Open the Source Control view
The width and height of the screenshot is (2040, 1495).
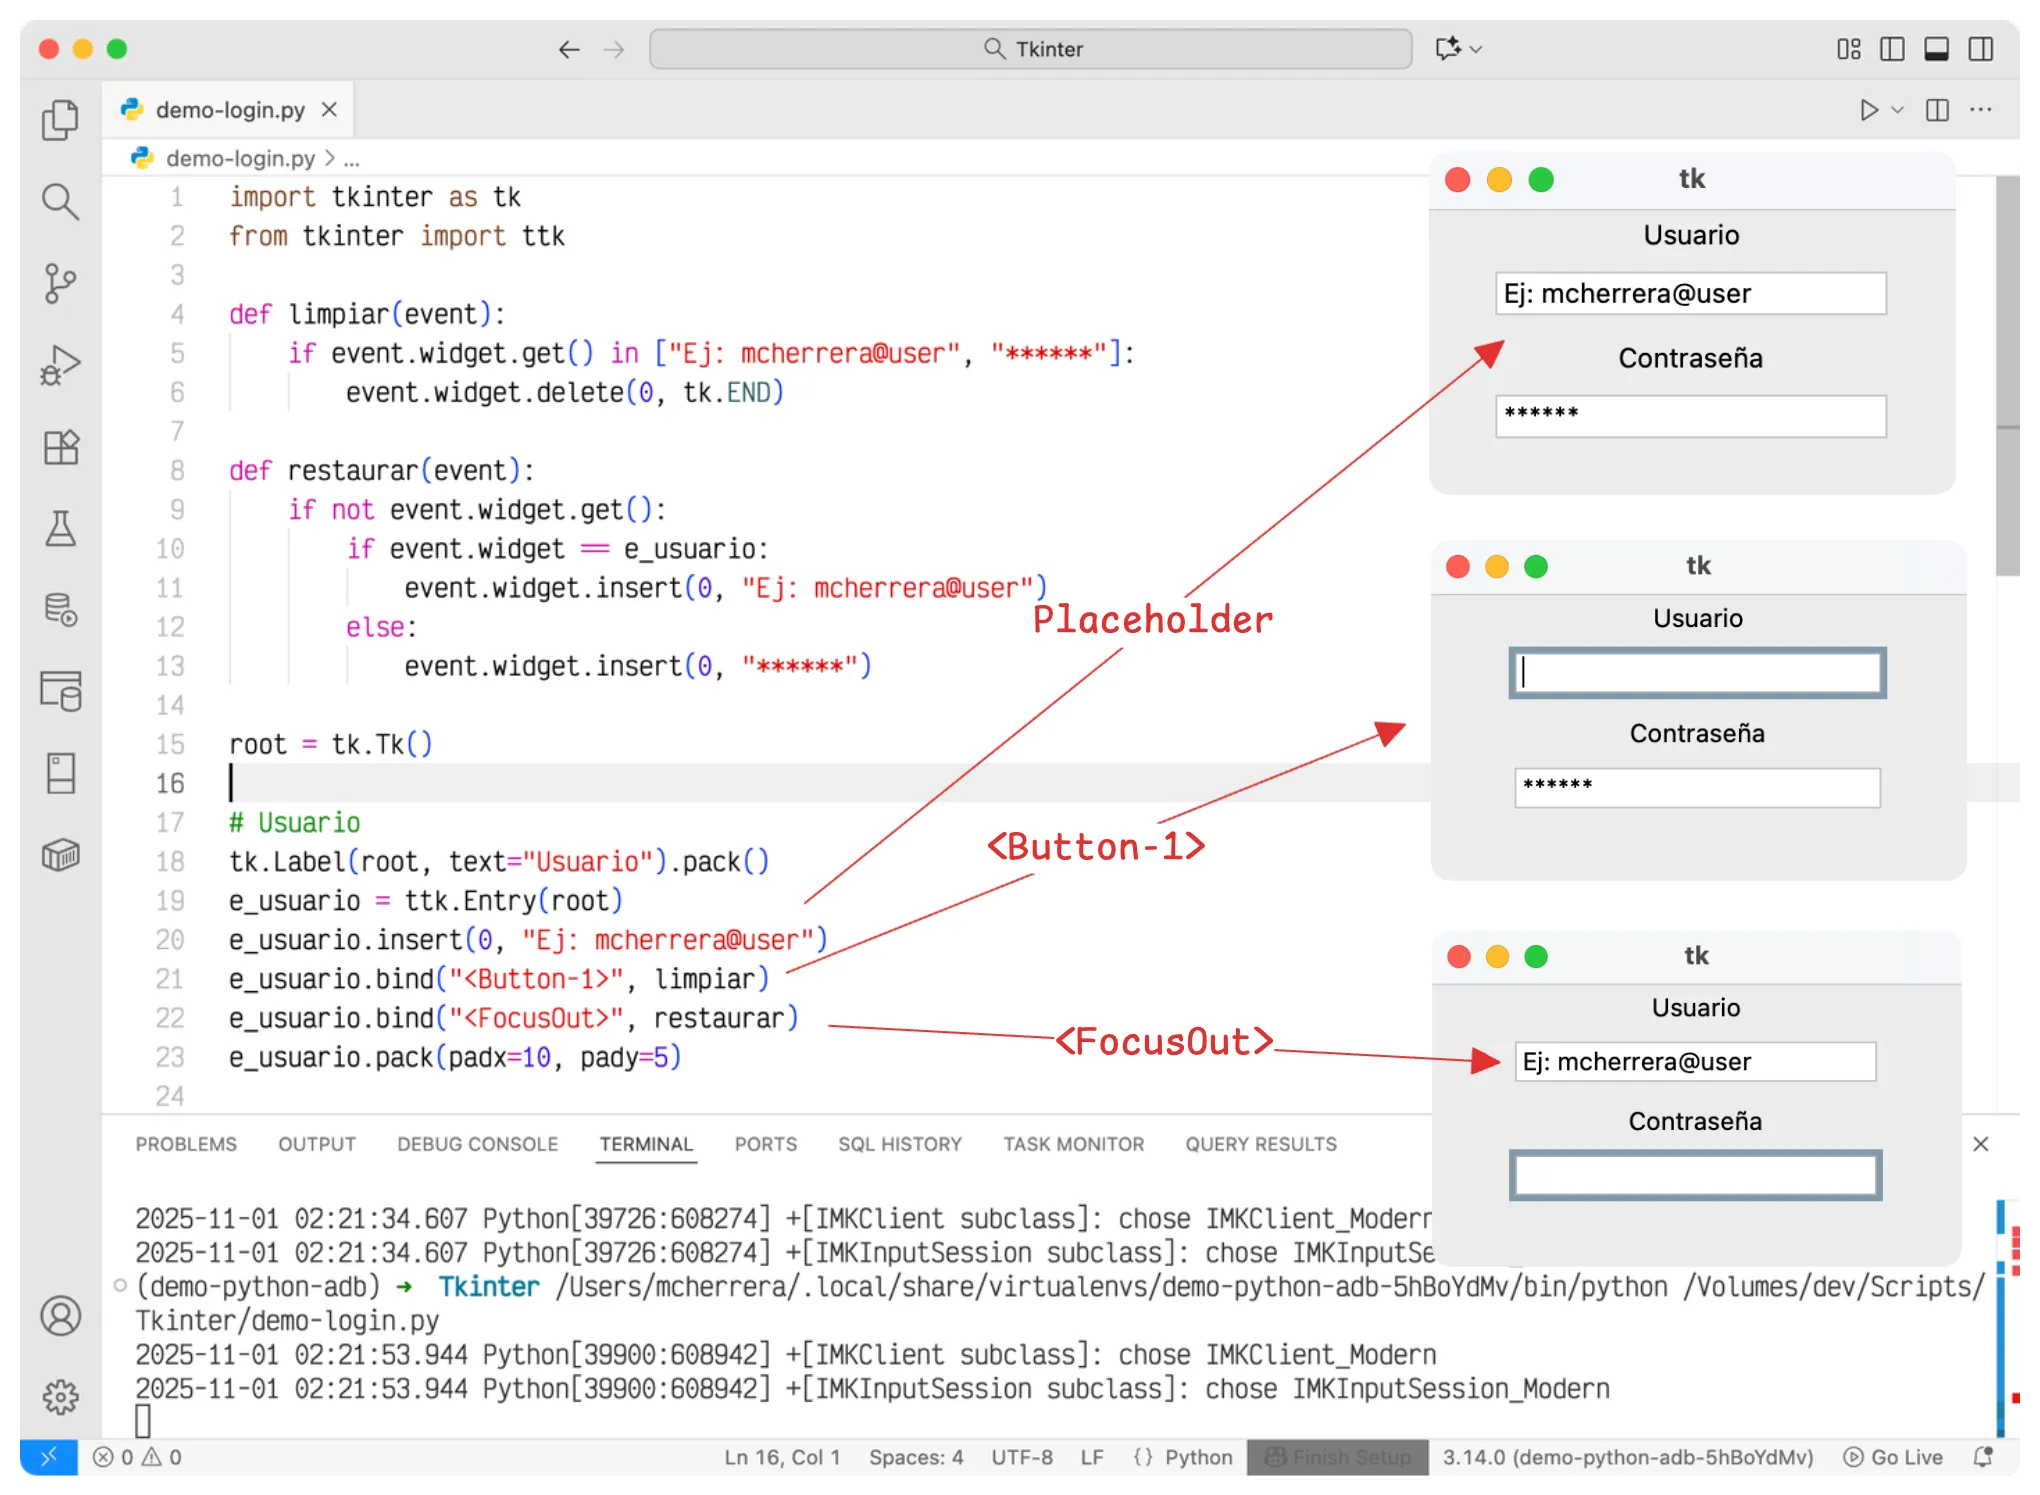60,284
